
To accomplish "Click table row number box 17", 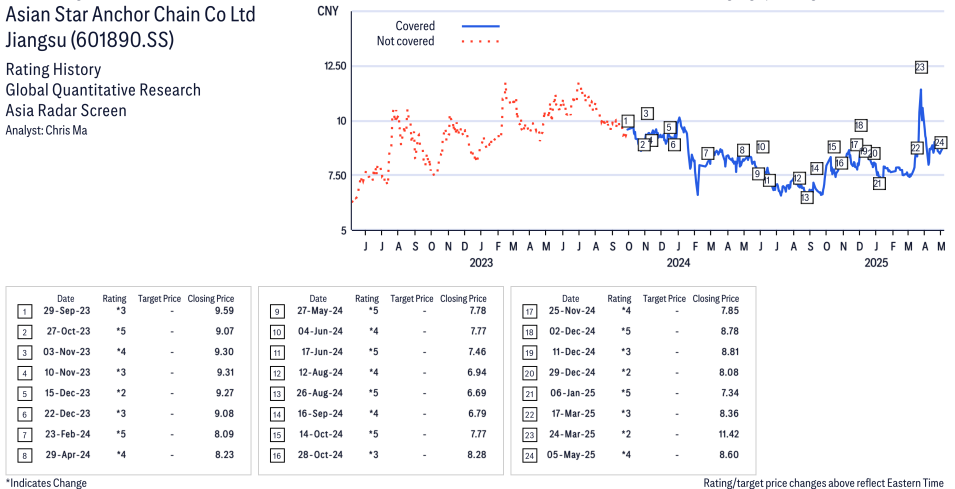I will tap(529, 312).
